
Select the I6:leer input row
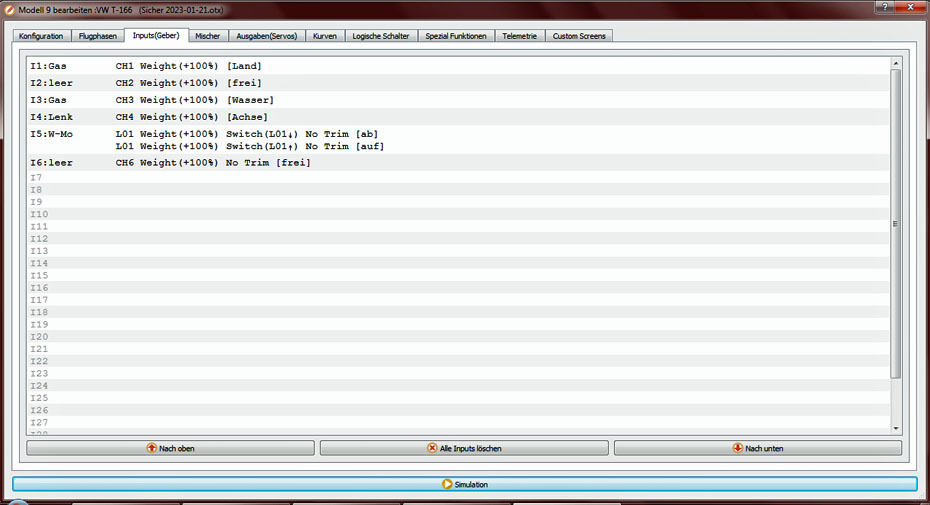pyautogui.click(x=458, y=163)
